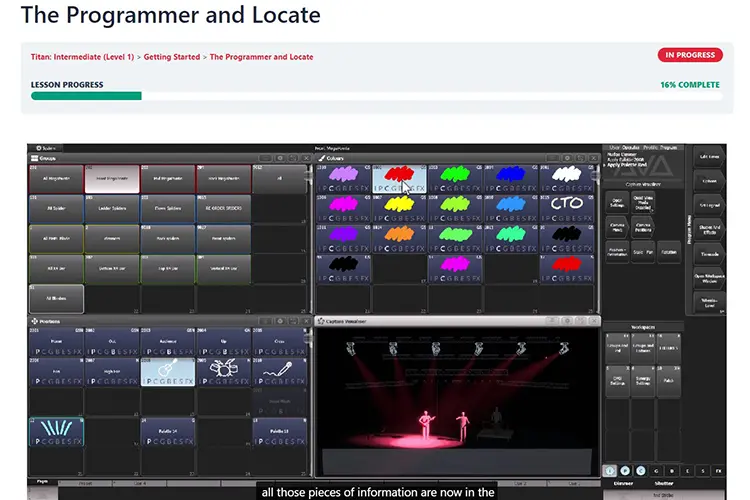Screen dimensions: 750x500
Task: Select the highlighted white group button
Action: [x=112, y=178]
